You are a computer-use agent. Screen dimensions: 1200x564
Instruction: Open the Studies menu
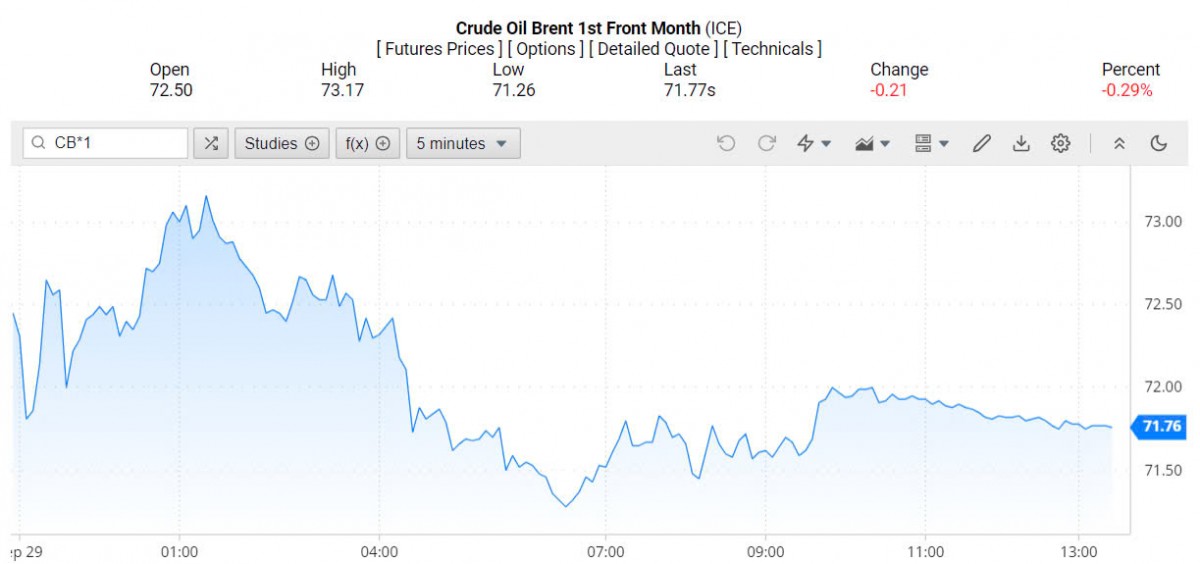(x=282, y=143)
